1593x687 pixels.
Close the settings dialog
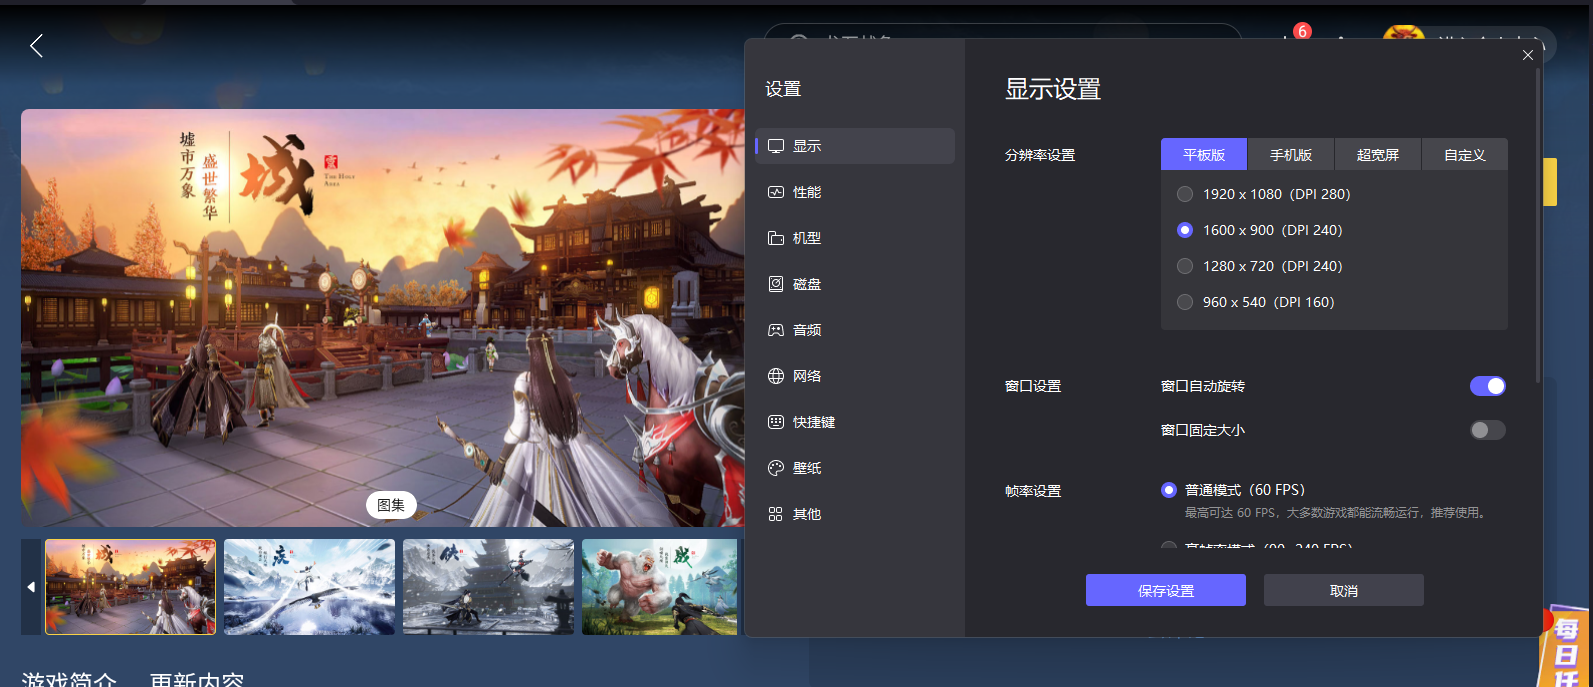click(x=1528, y=55)
